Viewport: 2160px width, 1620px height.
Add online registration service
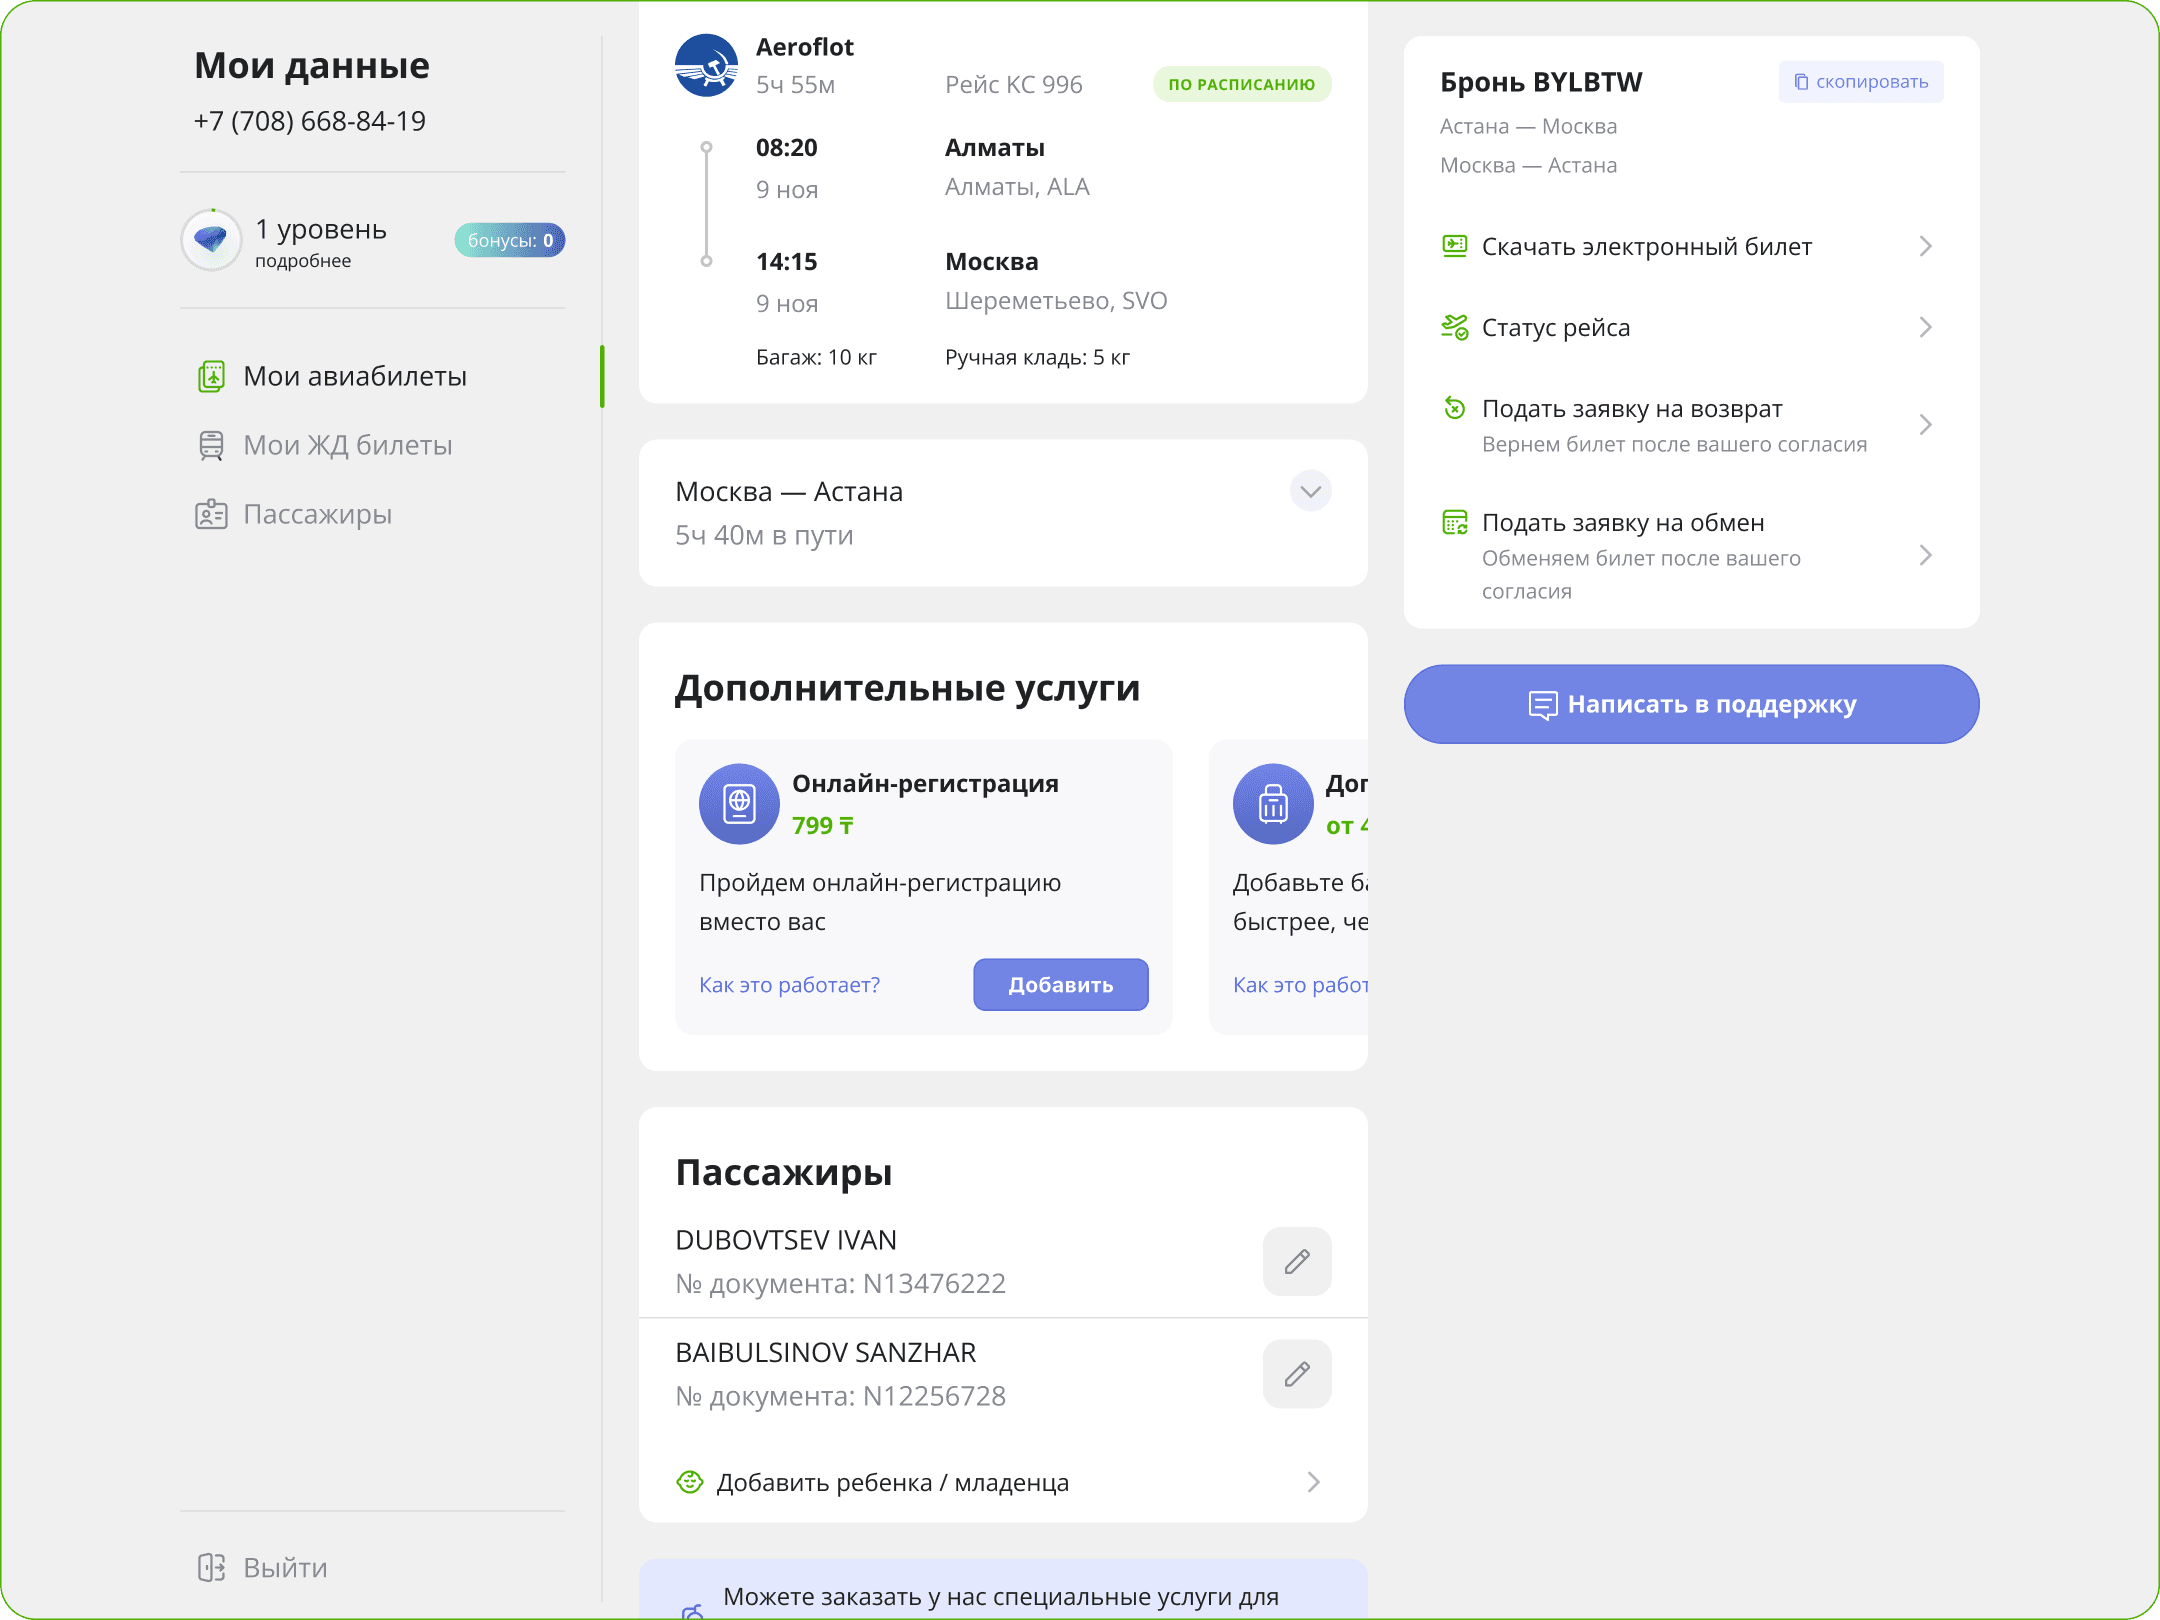[x=1060, y=985]
